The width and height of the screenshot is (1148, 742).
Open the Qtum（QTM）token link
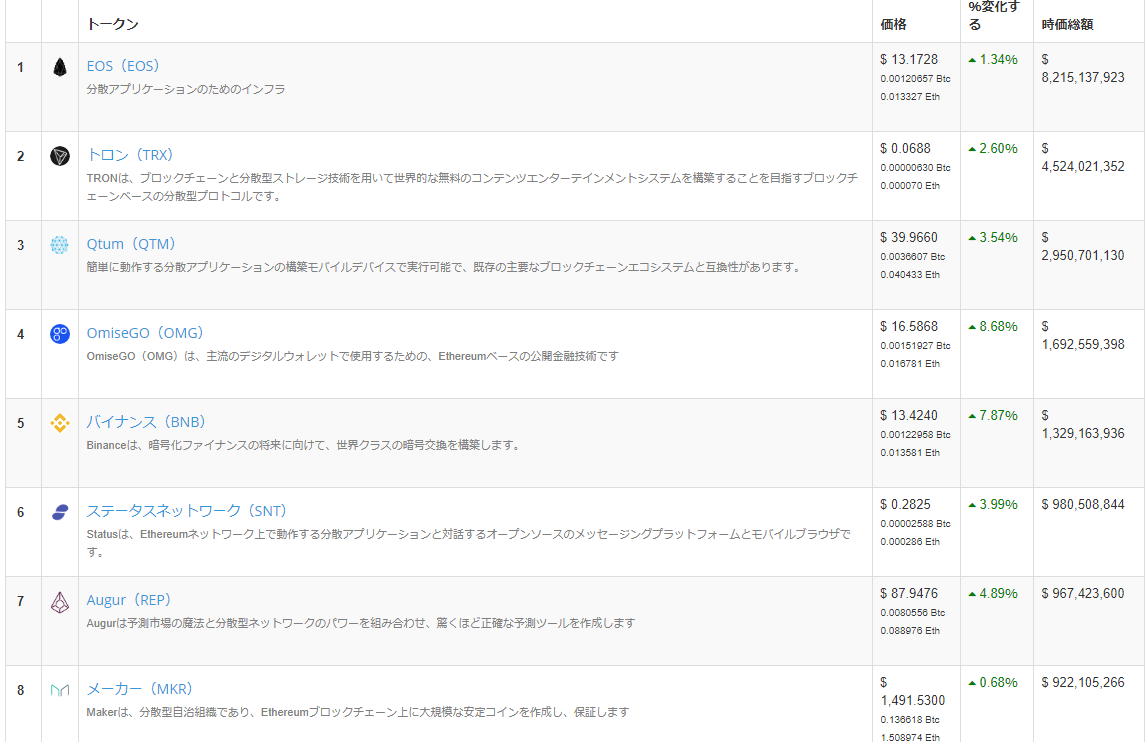tap(131, 244)
